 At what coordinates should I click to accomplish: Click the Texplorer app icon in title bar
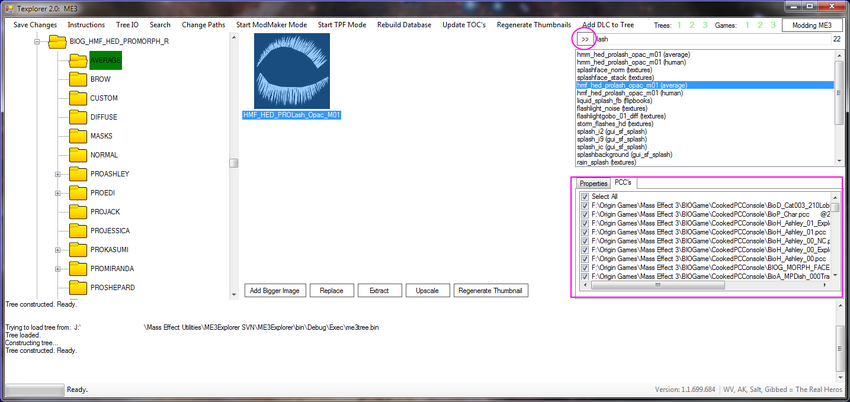[x=9, y=8]
